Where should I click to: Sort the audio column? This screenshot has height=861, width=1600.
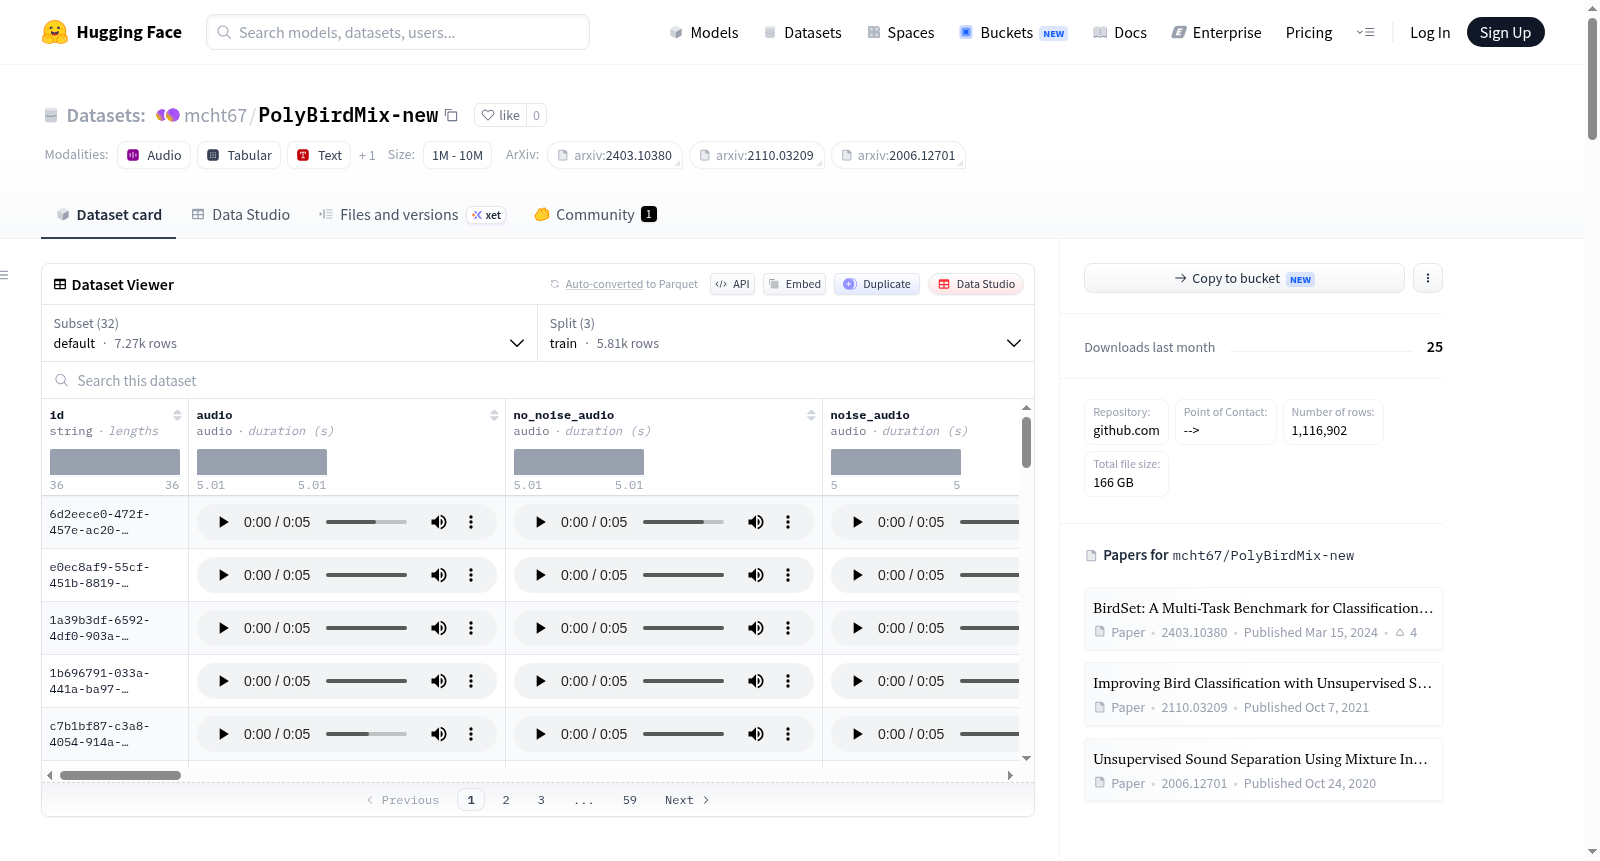pyautogui.click(x=494, y=415)
